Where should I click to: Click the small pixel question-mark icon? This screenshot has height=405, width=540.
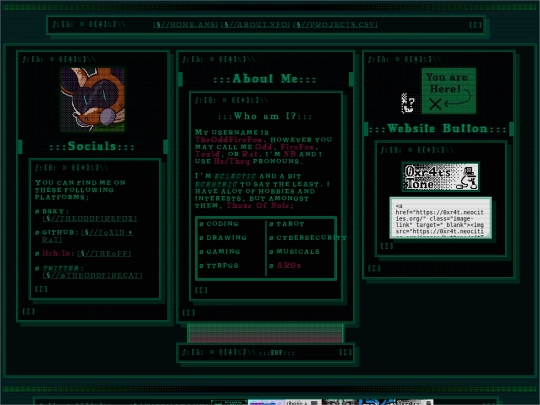click(x=408, y=103)
